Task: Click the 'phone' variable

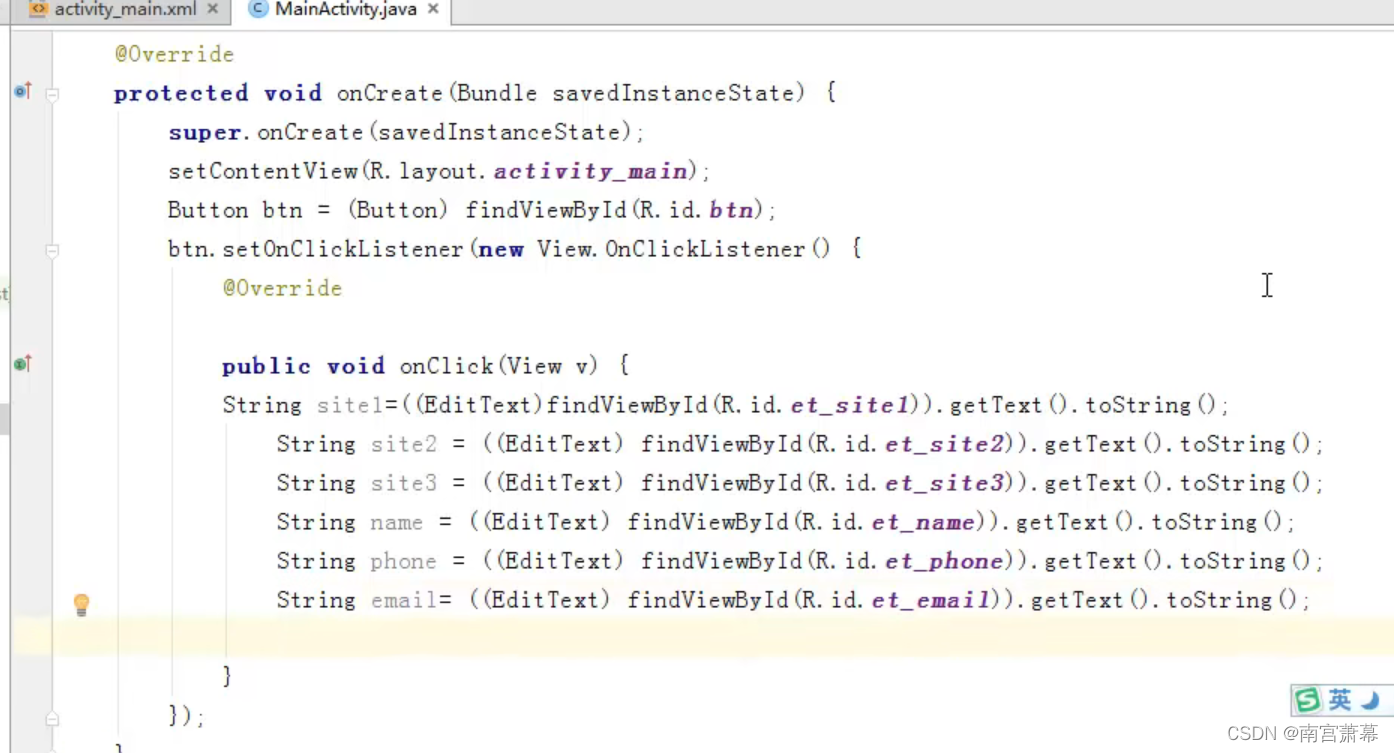Action: coord(404,561)
